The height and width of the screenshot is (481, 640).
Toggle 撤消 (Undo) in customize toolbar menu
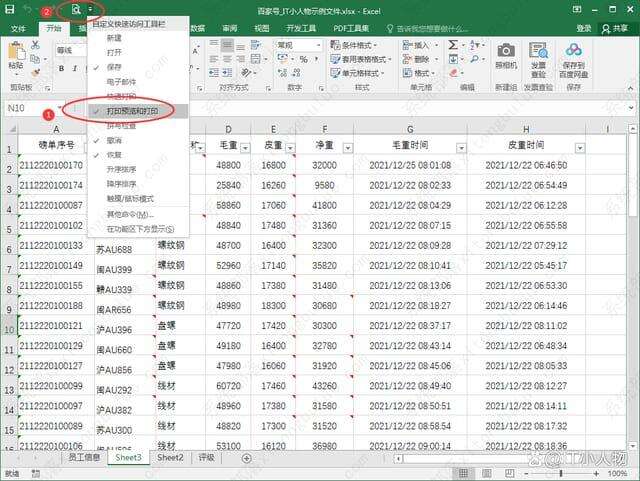pyautogui.click(x=138, y=140)
